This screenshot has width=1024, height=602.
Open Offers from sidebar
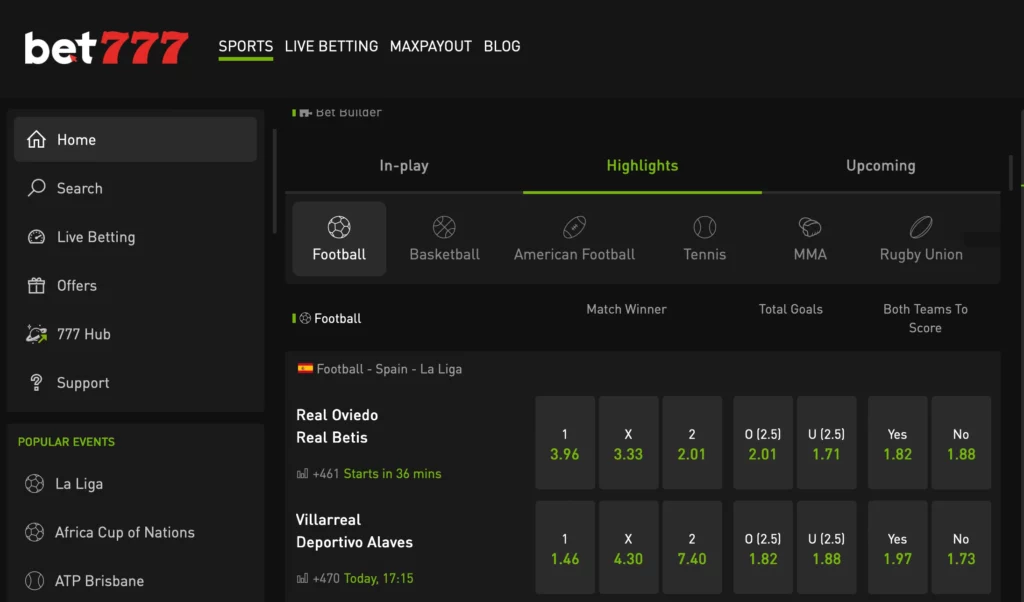[135, 285]
